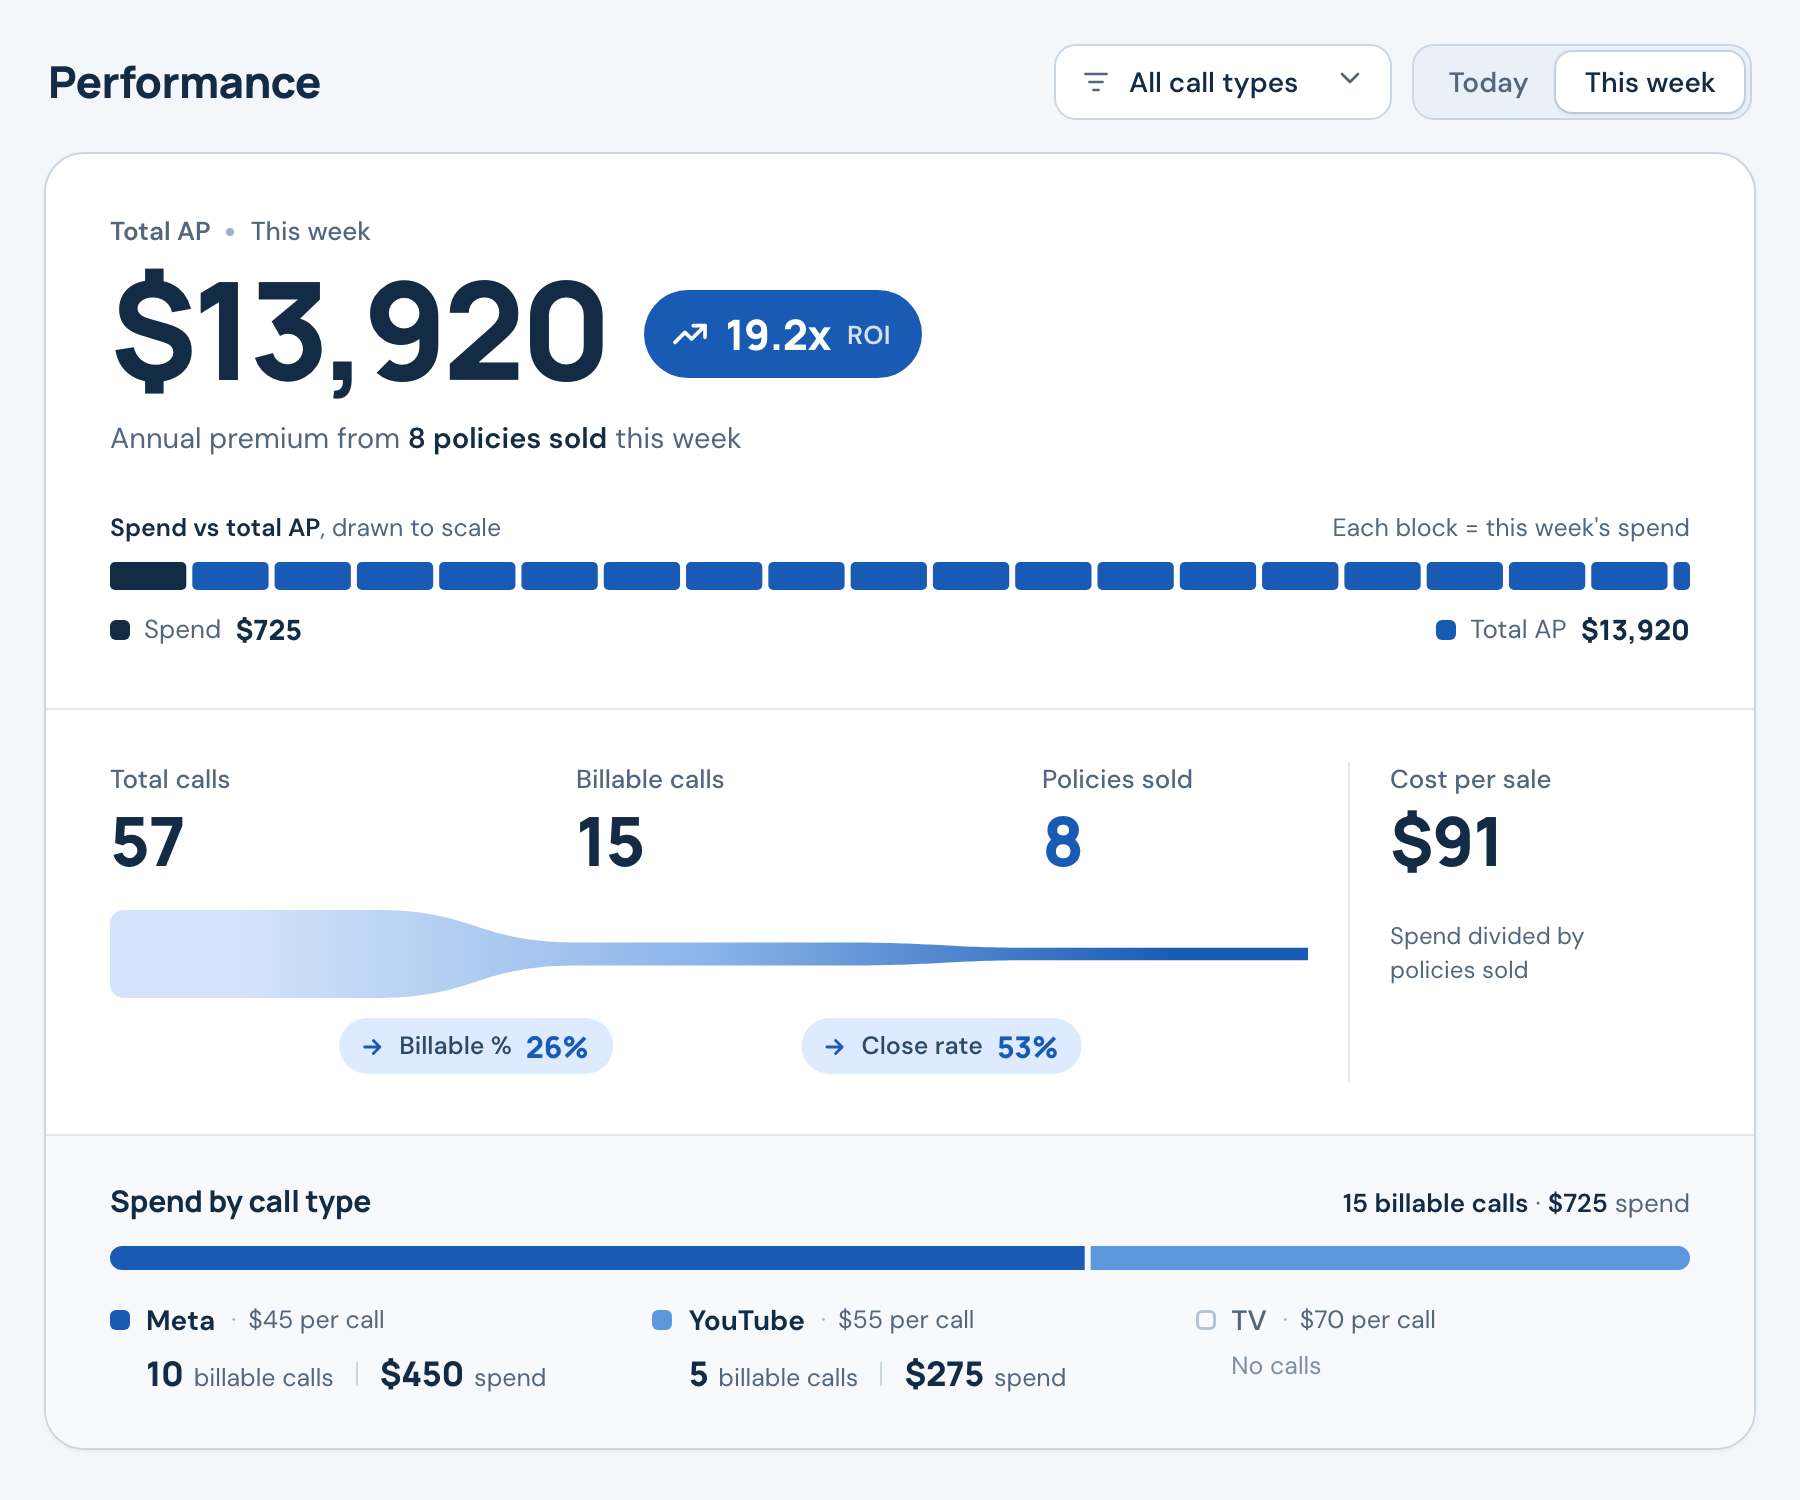
Task: Click the dropdown chevron arrow
Action: (x=1350, y=79)
